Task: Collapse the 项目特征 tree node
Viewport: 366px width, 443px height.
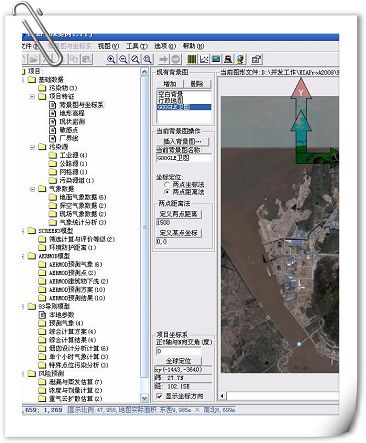Action: pos(32,96)
